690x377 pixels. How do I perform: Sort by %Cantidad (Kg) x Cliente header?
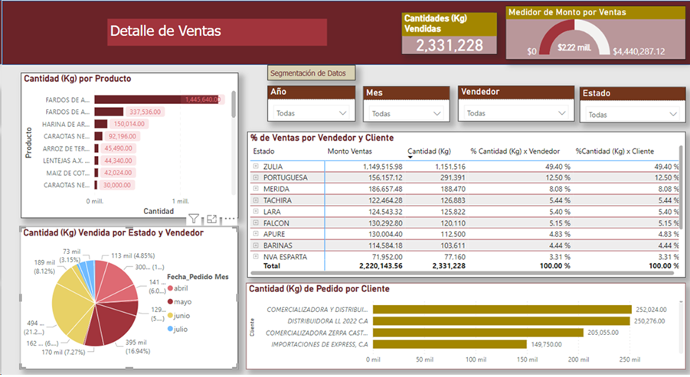615,151
